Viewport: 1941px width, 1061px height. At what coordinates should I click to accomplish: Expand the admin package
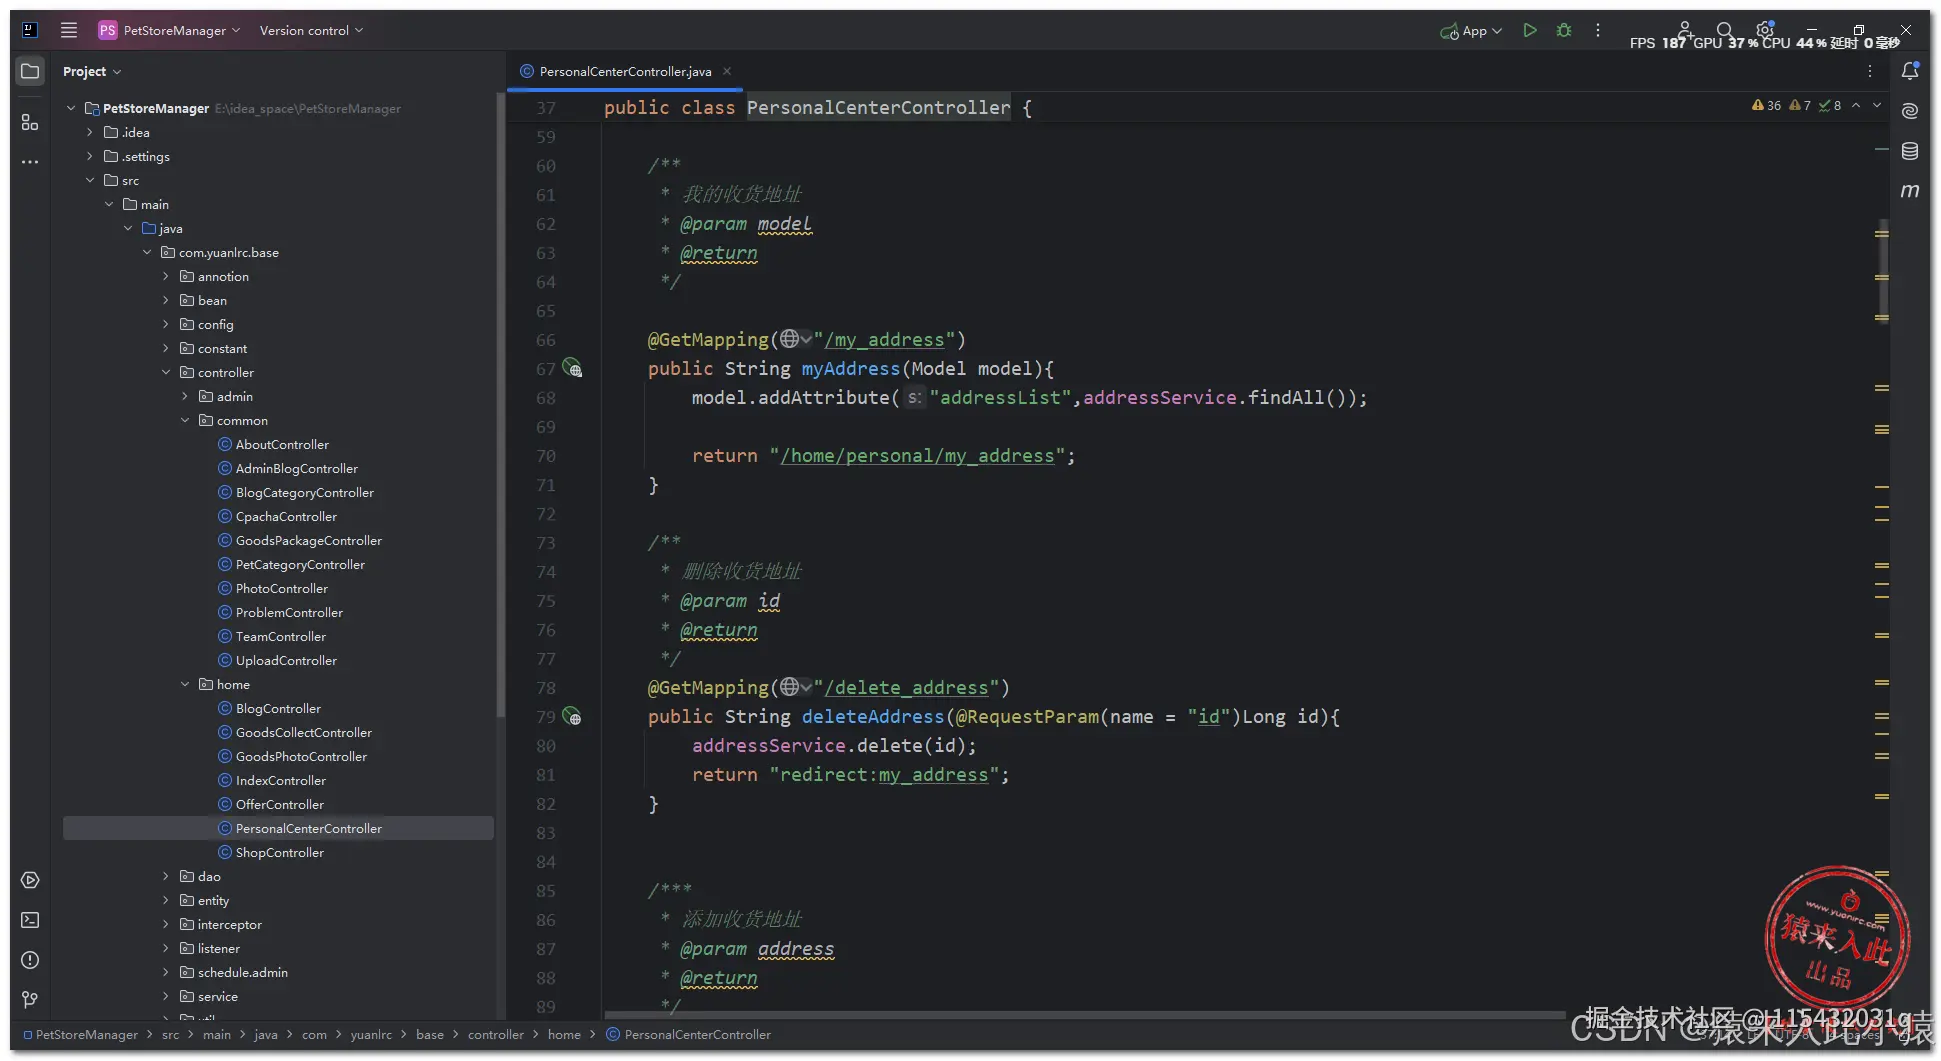click(185, 396)
